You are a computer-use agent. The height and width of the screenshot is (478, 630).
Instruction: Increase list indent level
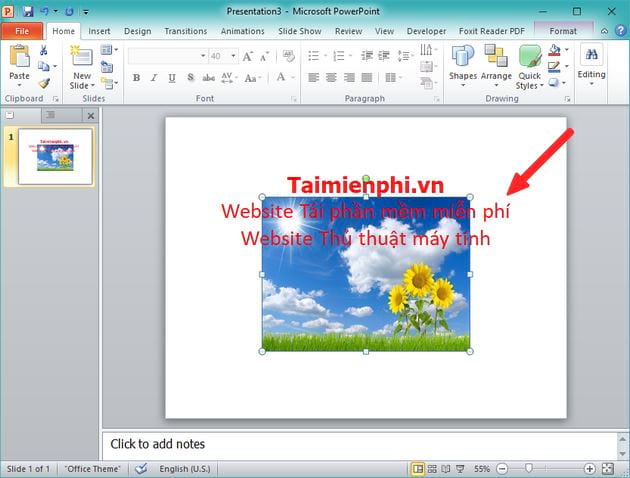point(384,56)
